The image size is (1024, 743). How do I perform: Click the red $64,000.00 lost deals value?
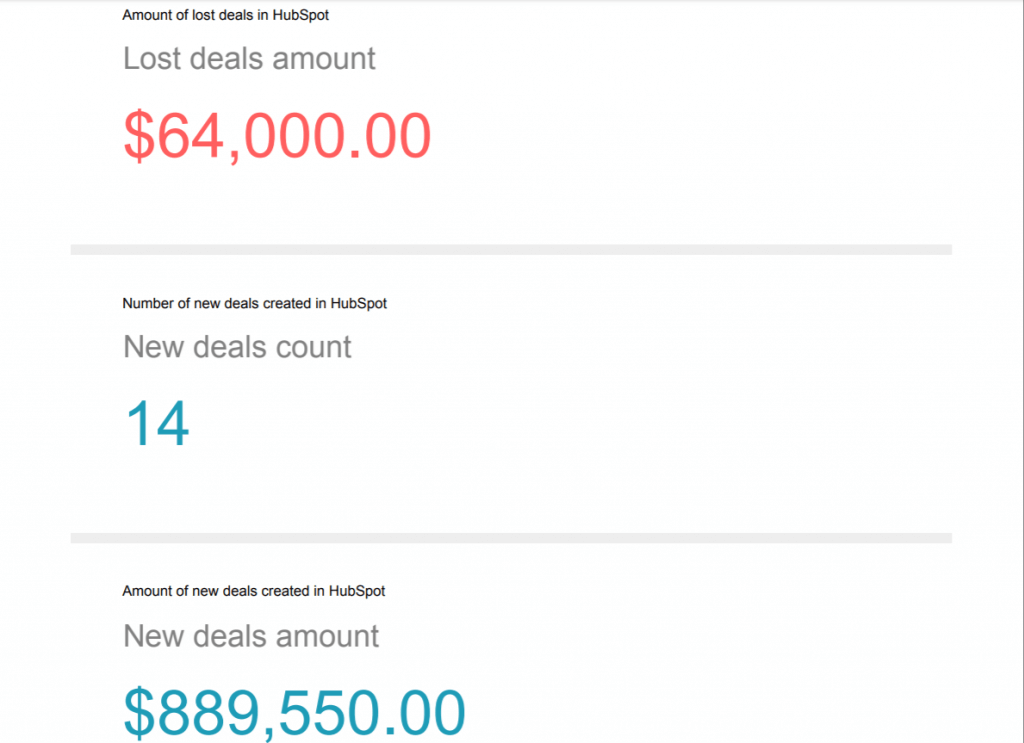pyautogui.click(x=277, y=136)
